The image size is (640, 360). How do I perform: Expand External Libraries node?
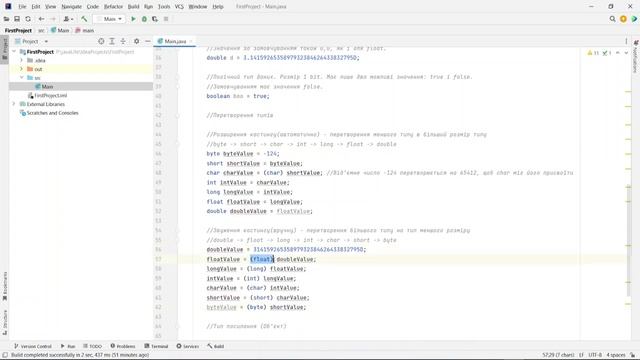coord(14,104)
